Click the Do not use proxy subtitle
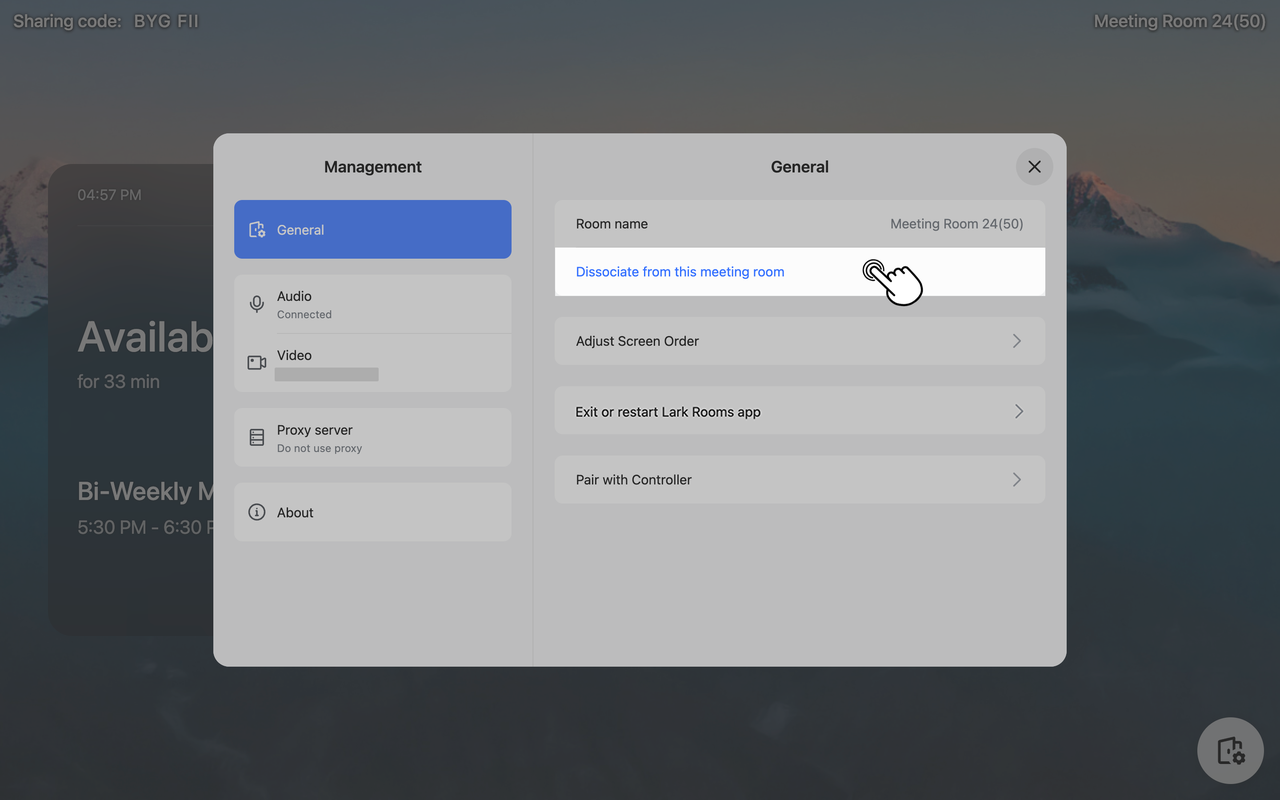The width and height of the screenshot is (1280, 800). pos(319,448)
